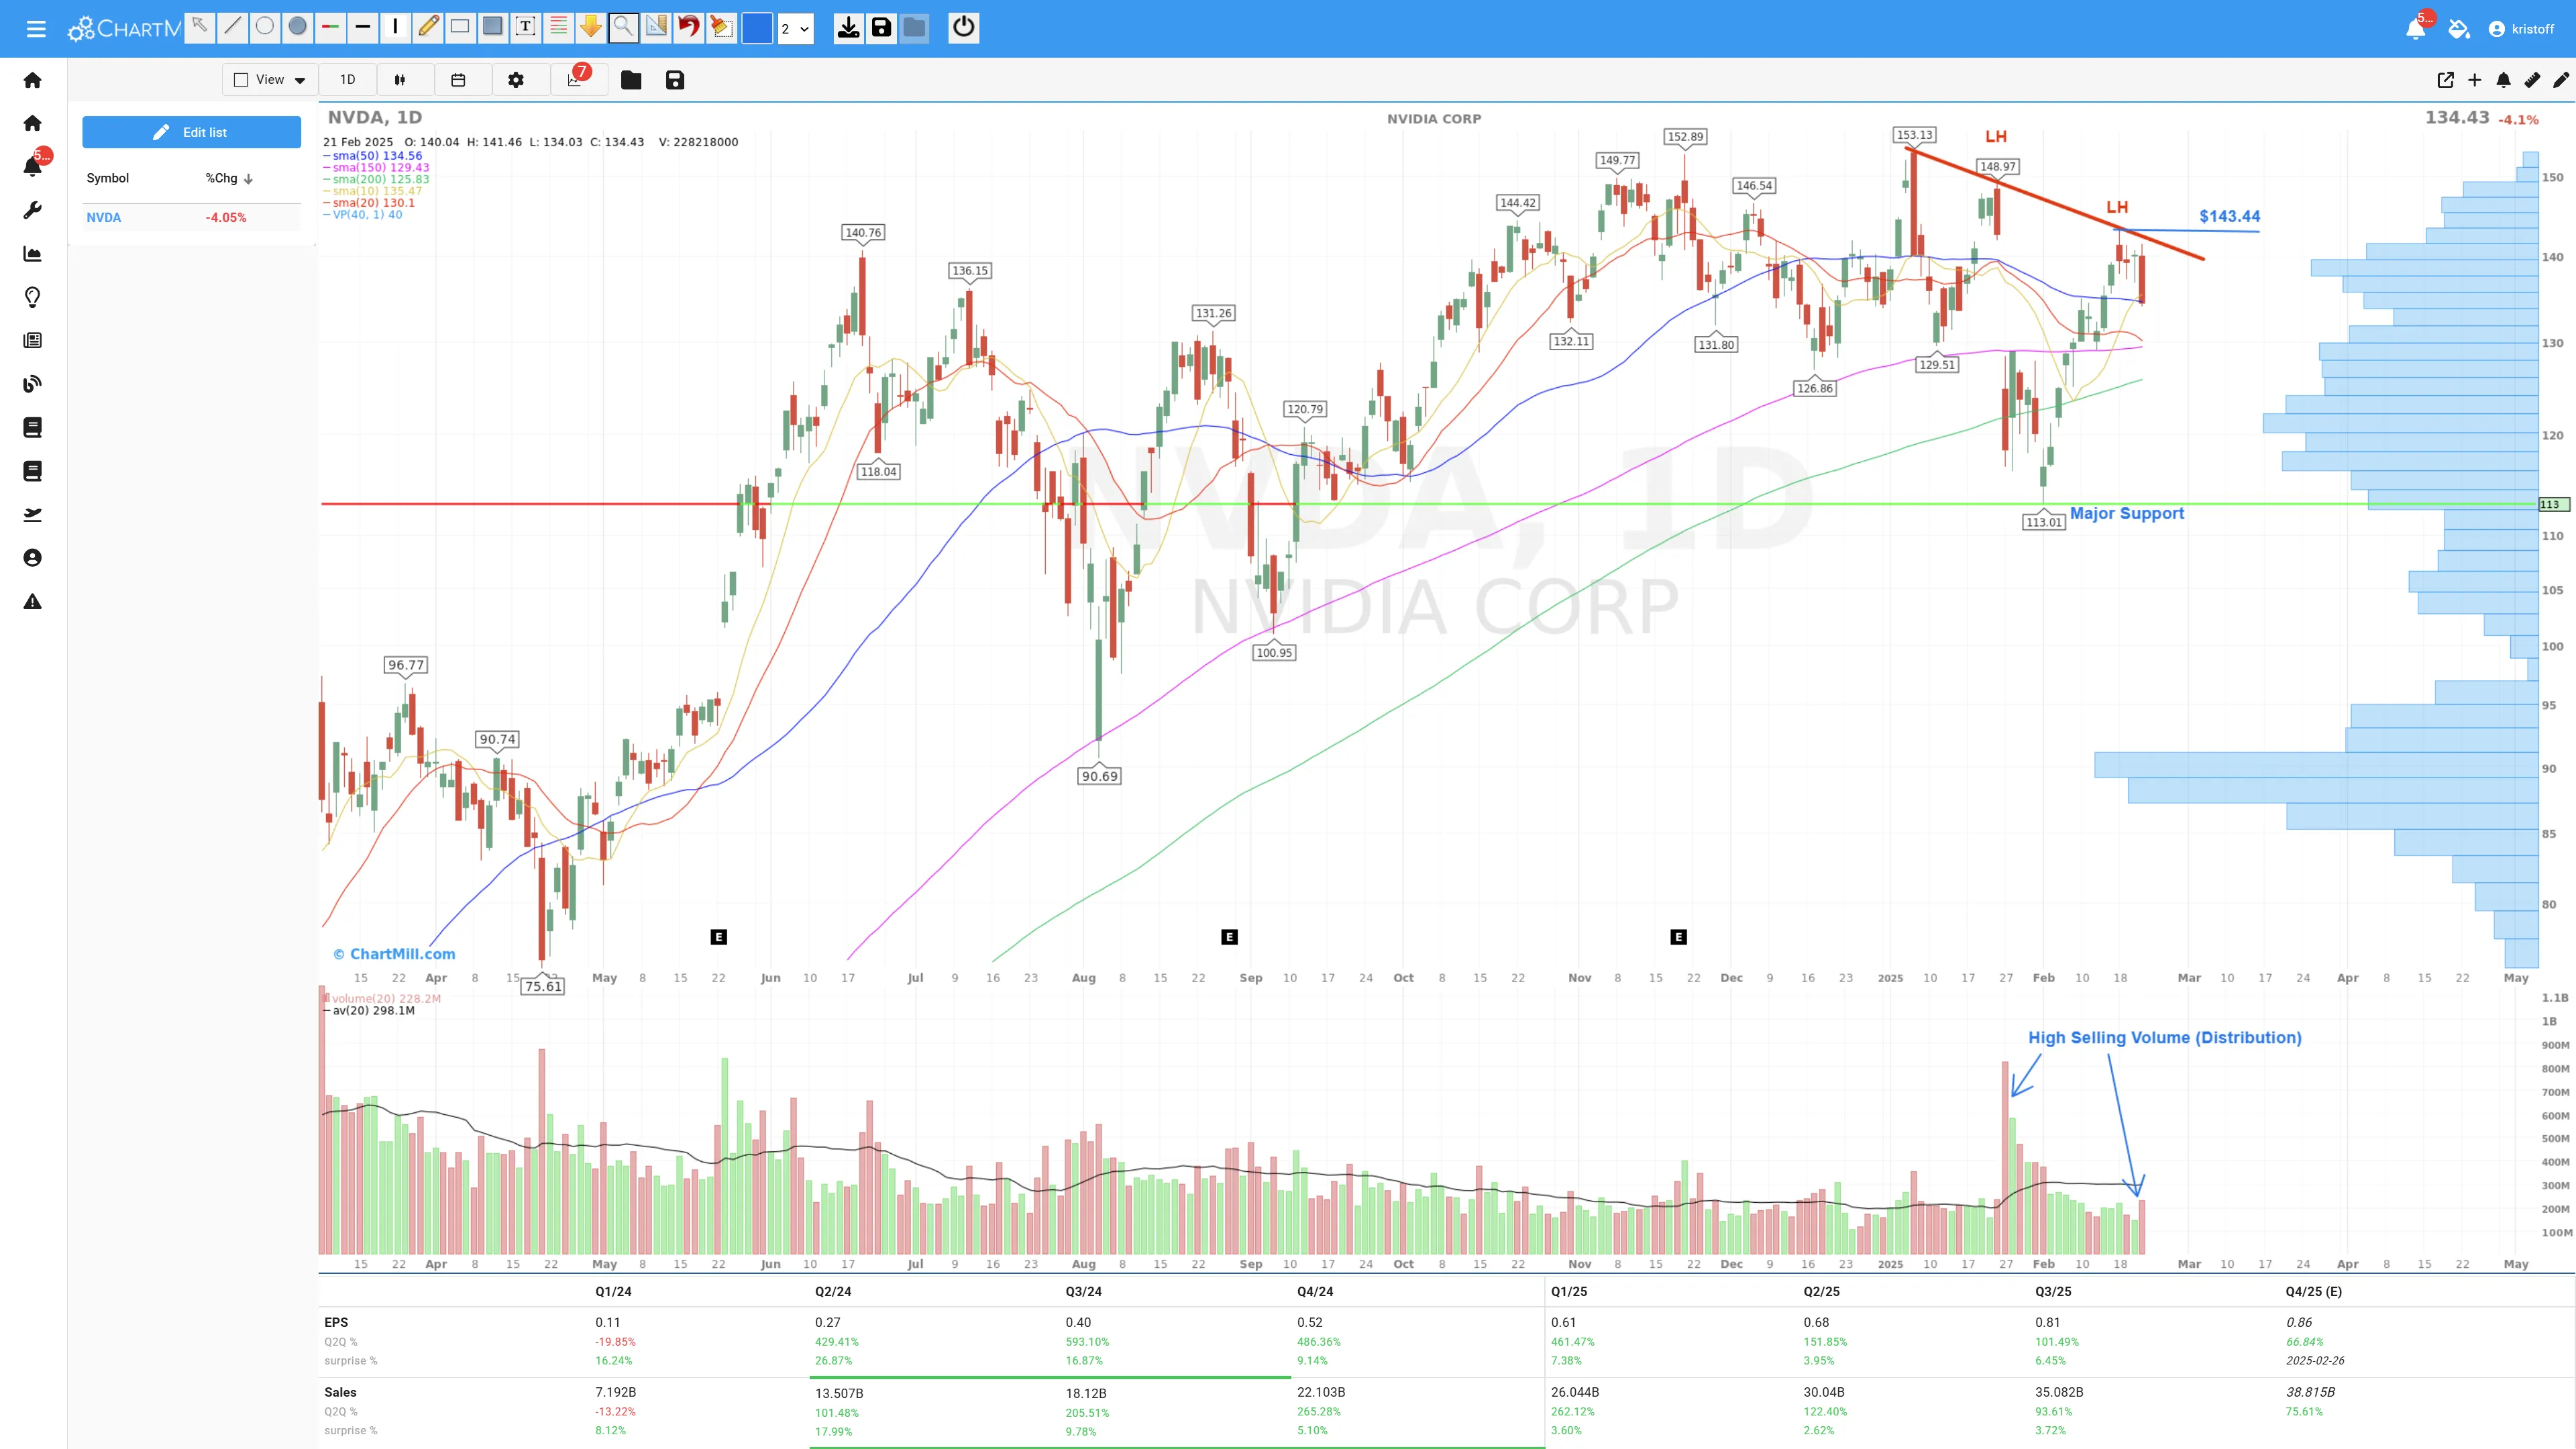2576x1449 pixels.
Task: Select the filled circle drawing tool
Action: (297, 27)
